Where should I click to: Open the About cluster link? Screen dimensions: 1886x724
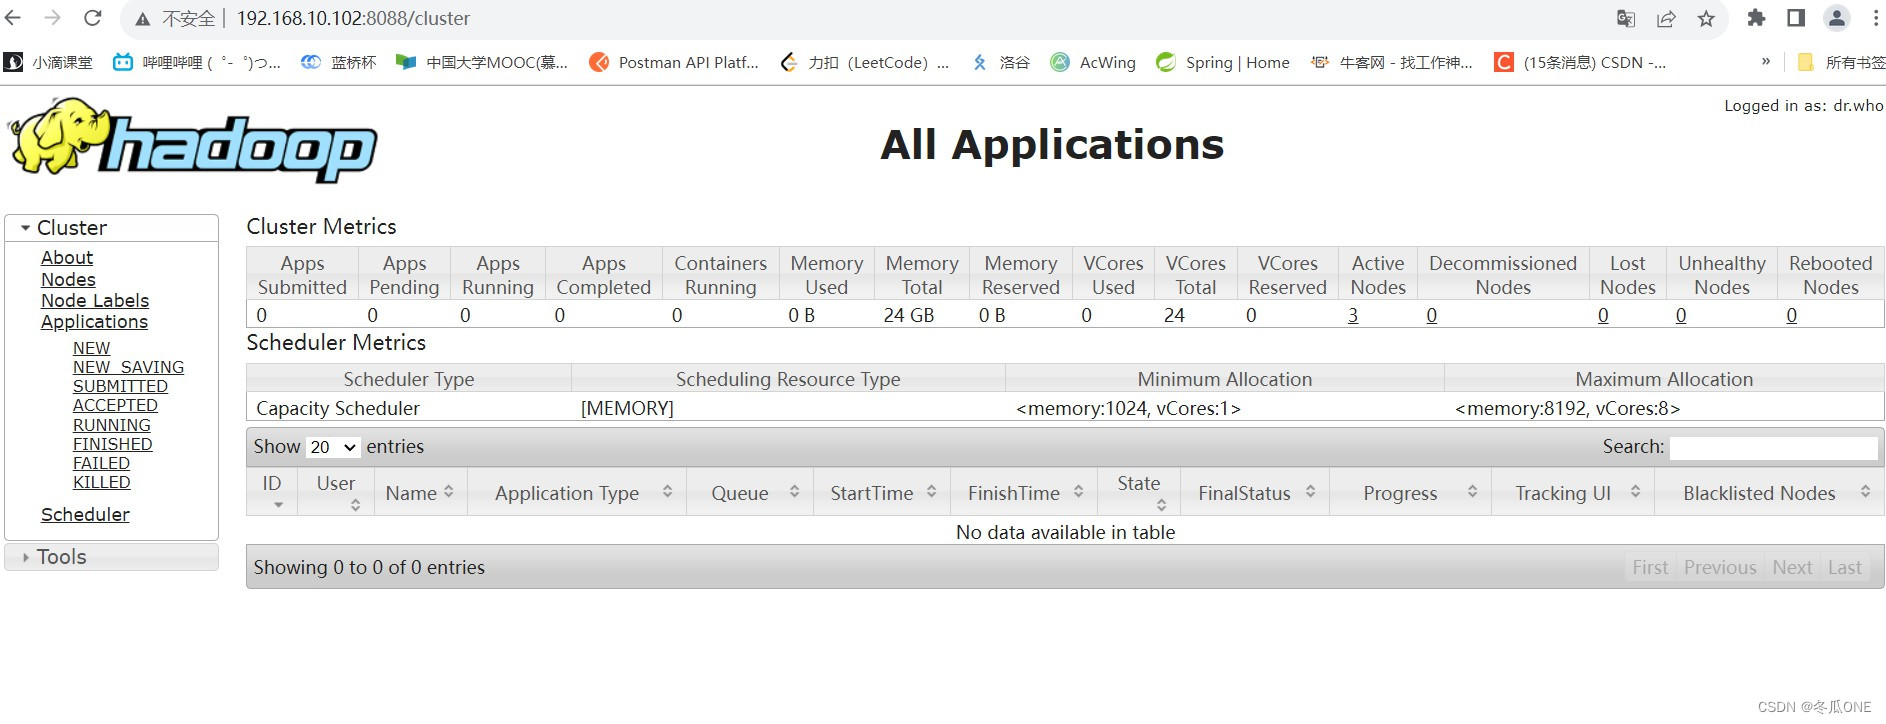(x=67, y=258)
